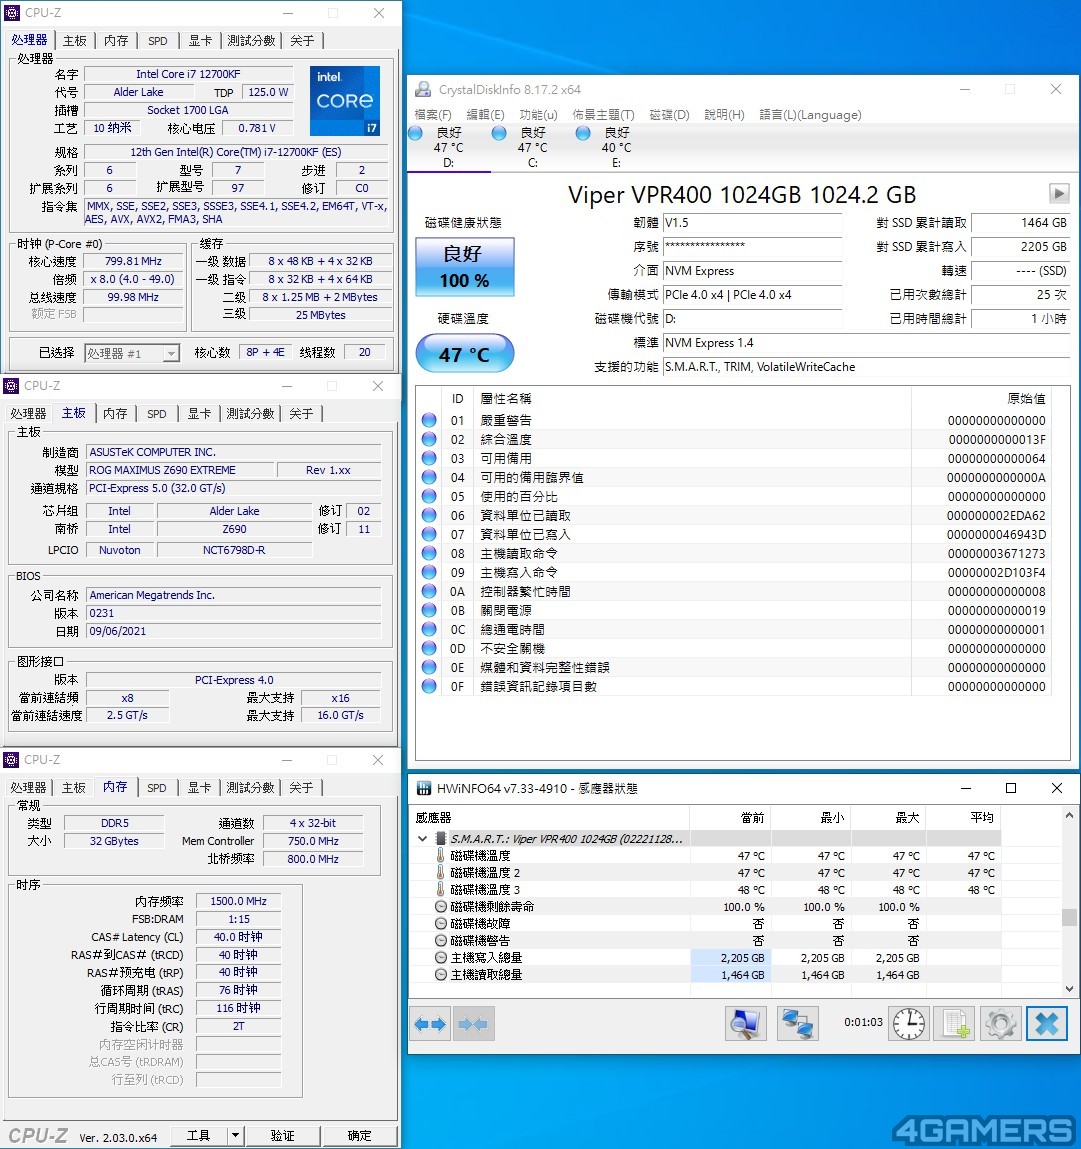Viewport: 1081px width, 1149px height.
Task: Open the 功能(u) menu in CrystalDiskInfo
Action: [539, 115]
